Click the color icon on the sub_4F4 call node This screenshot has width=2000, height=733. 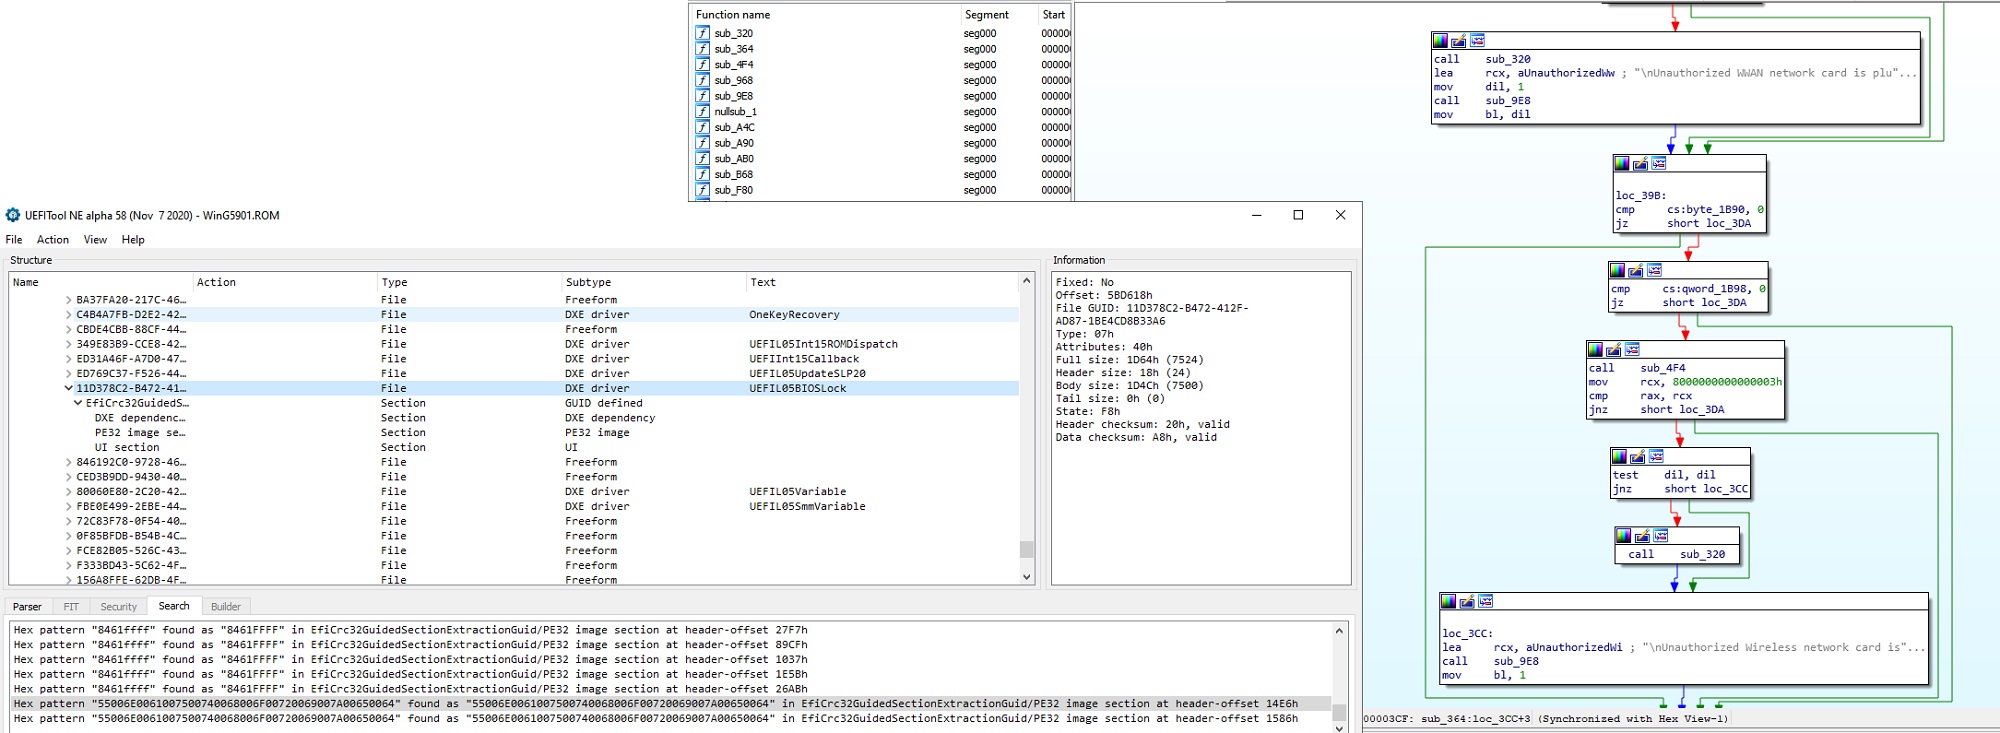tap(1595, 349)
